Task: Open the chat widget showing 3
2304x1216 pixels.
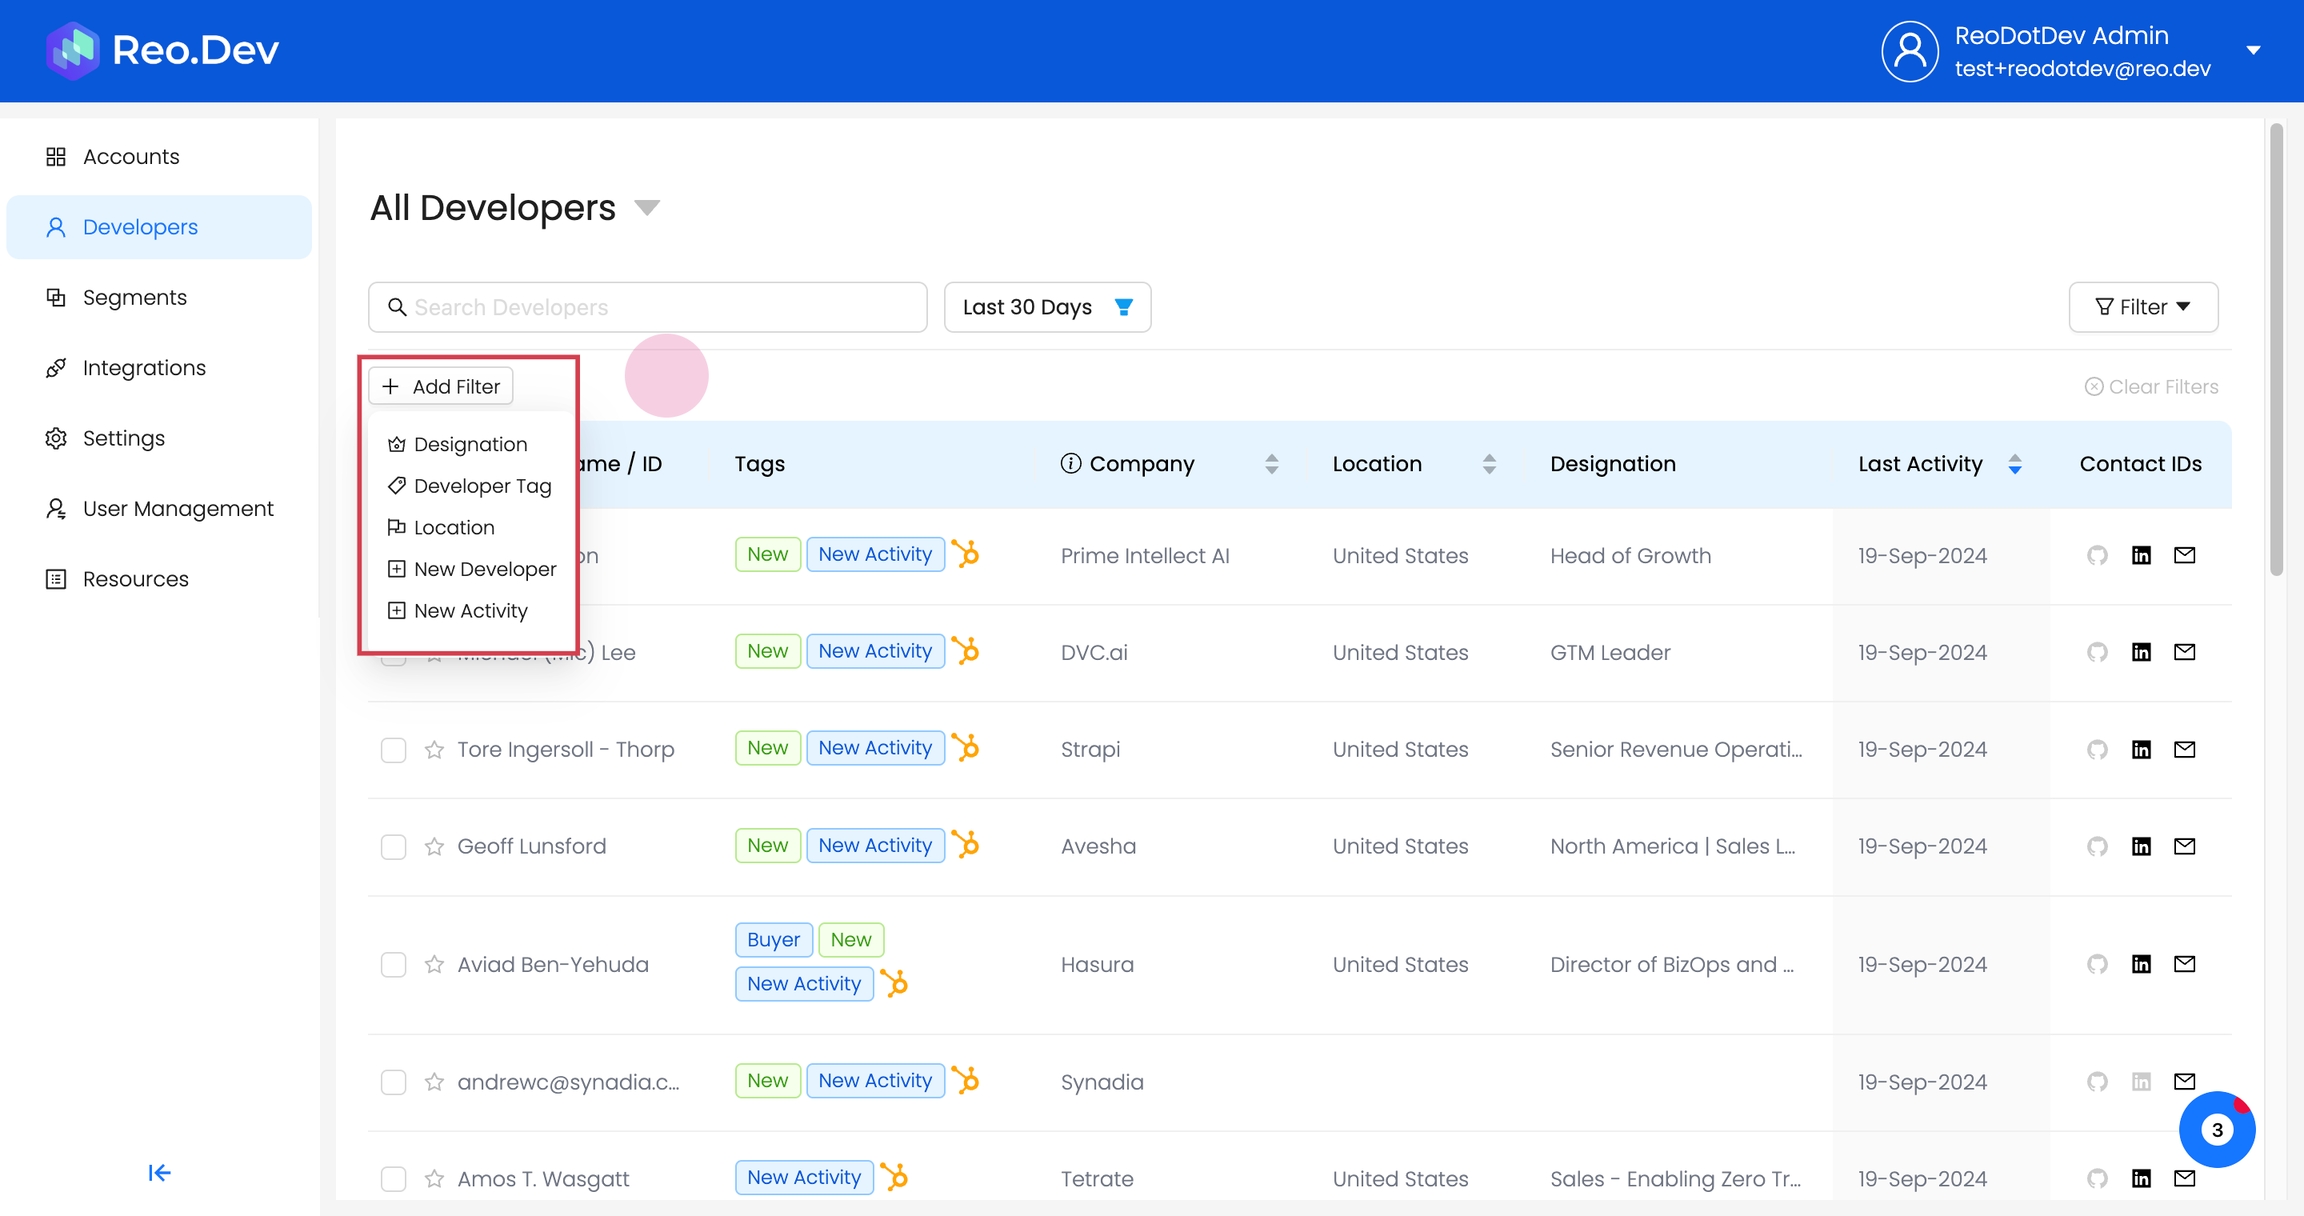Action: [2216, 1129]
